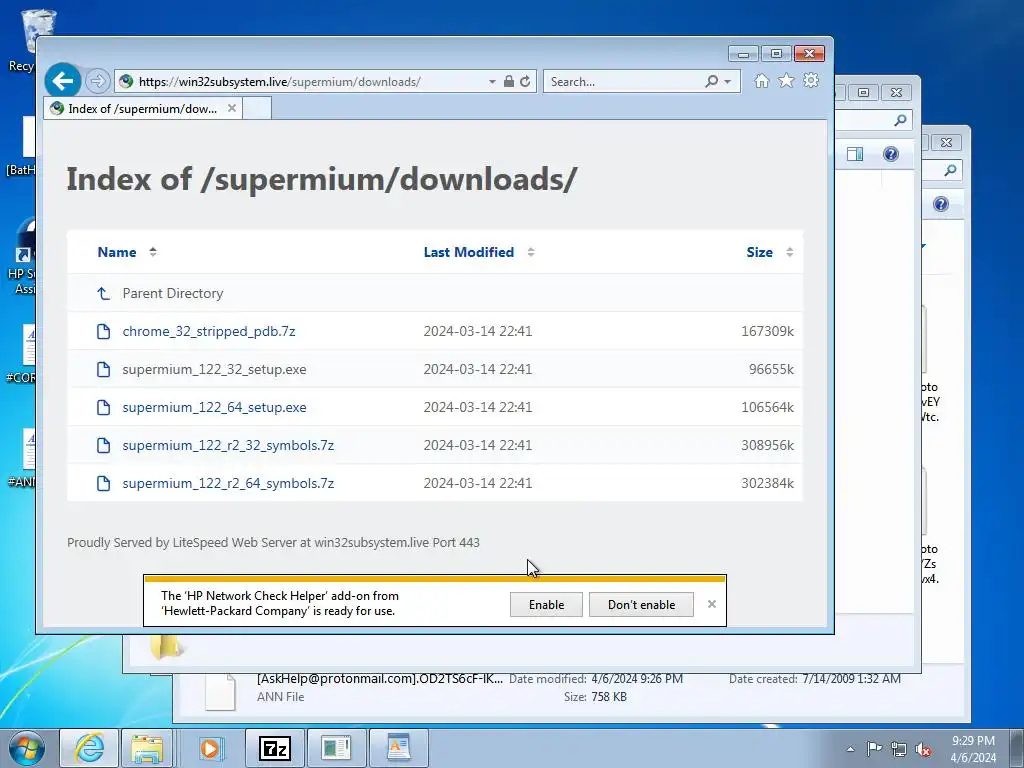Click the magnifier search icon in search box
Viewport: 1024px width, 768px height.
[712, 82]
